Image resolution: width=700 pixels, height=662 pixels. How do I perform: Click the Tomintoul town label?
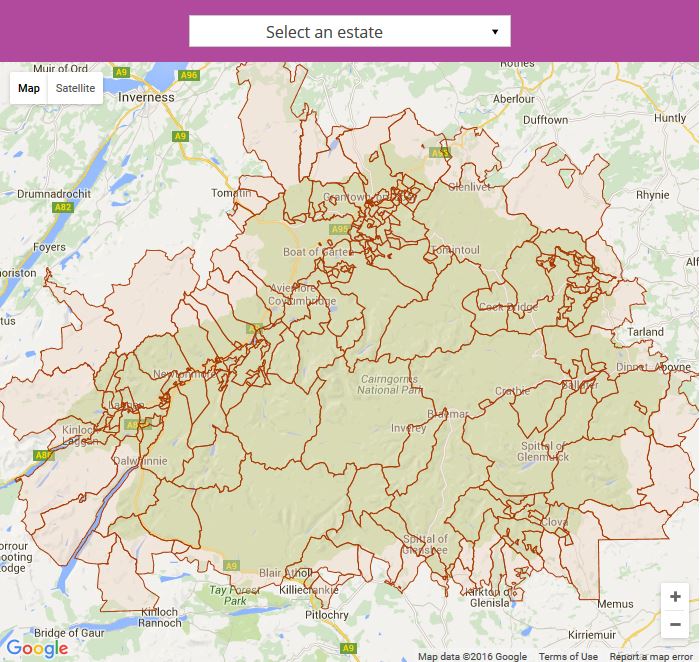pyautogui.click(x=455, y=250)
